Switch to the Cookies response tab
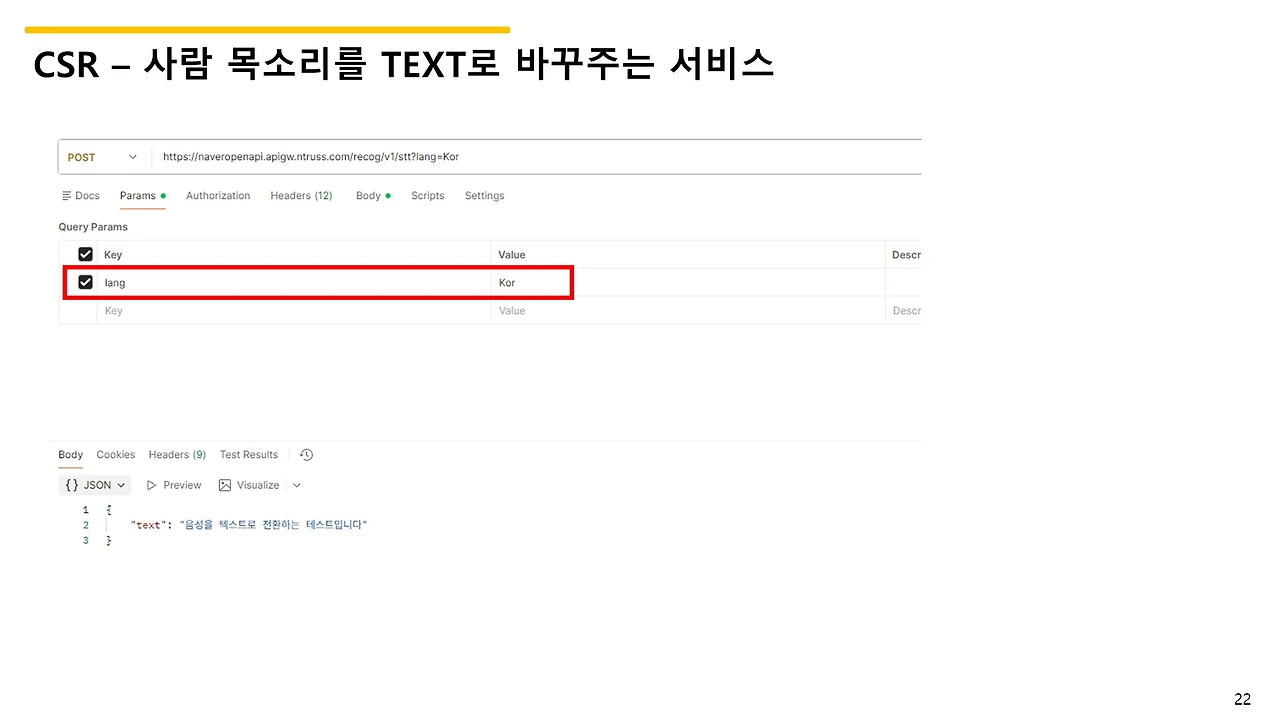Viewport: 1280px width, 720px height. point(115,454)
